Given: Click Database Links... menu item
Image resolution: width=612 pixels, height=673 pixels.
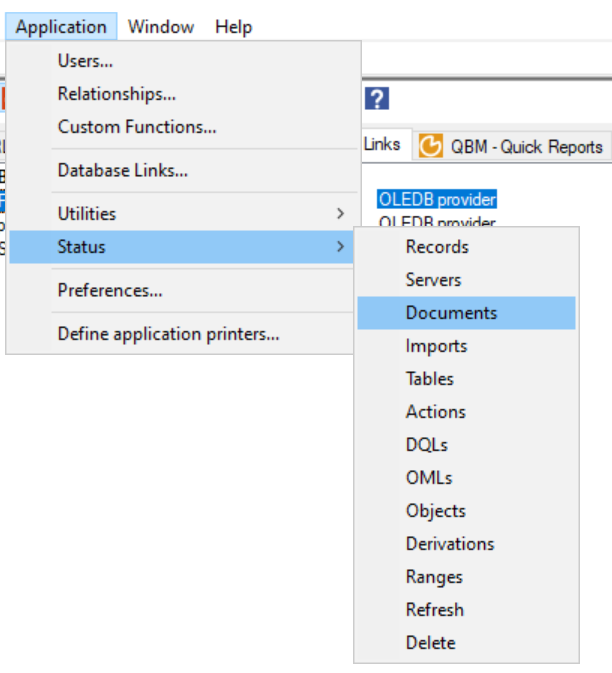Looking at the screenshot, I should click(122, 171).
